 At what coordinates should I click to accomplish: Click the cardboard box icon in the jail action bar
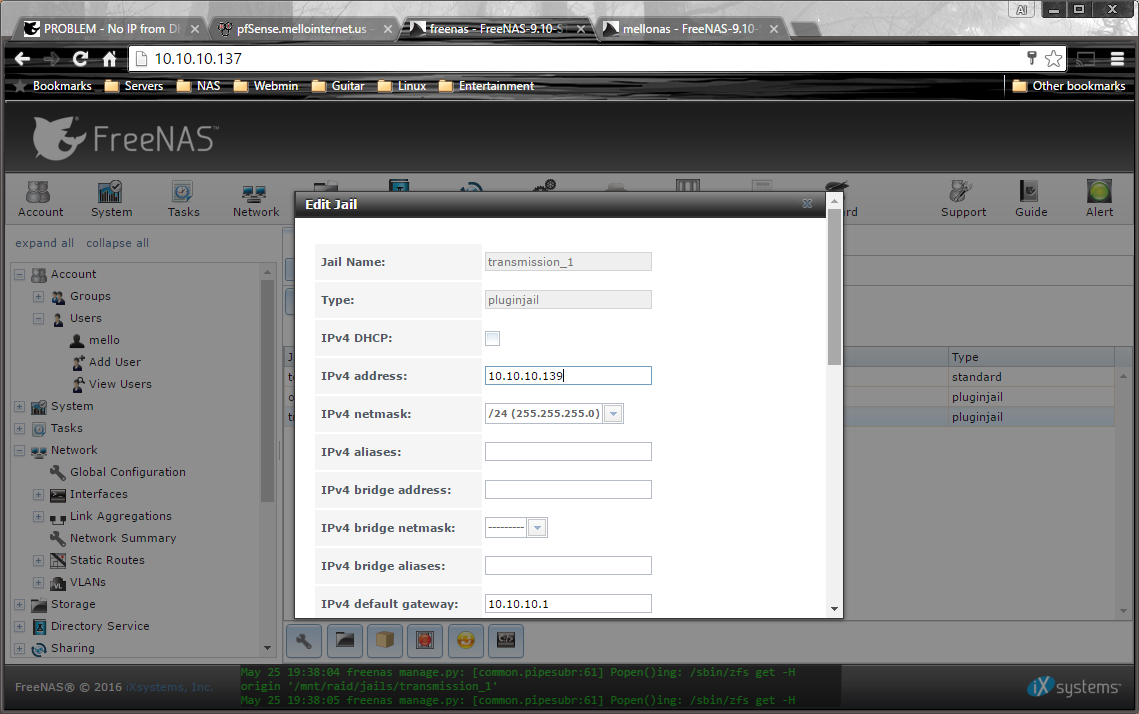click(384, 640)
